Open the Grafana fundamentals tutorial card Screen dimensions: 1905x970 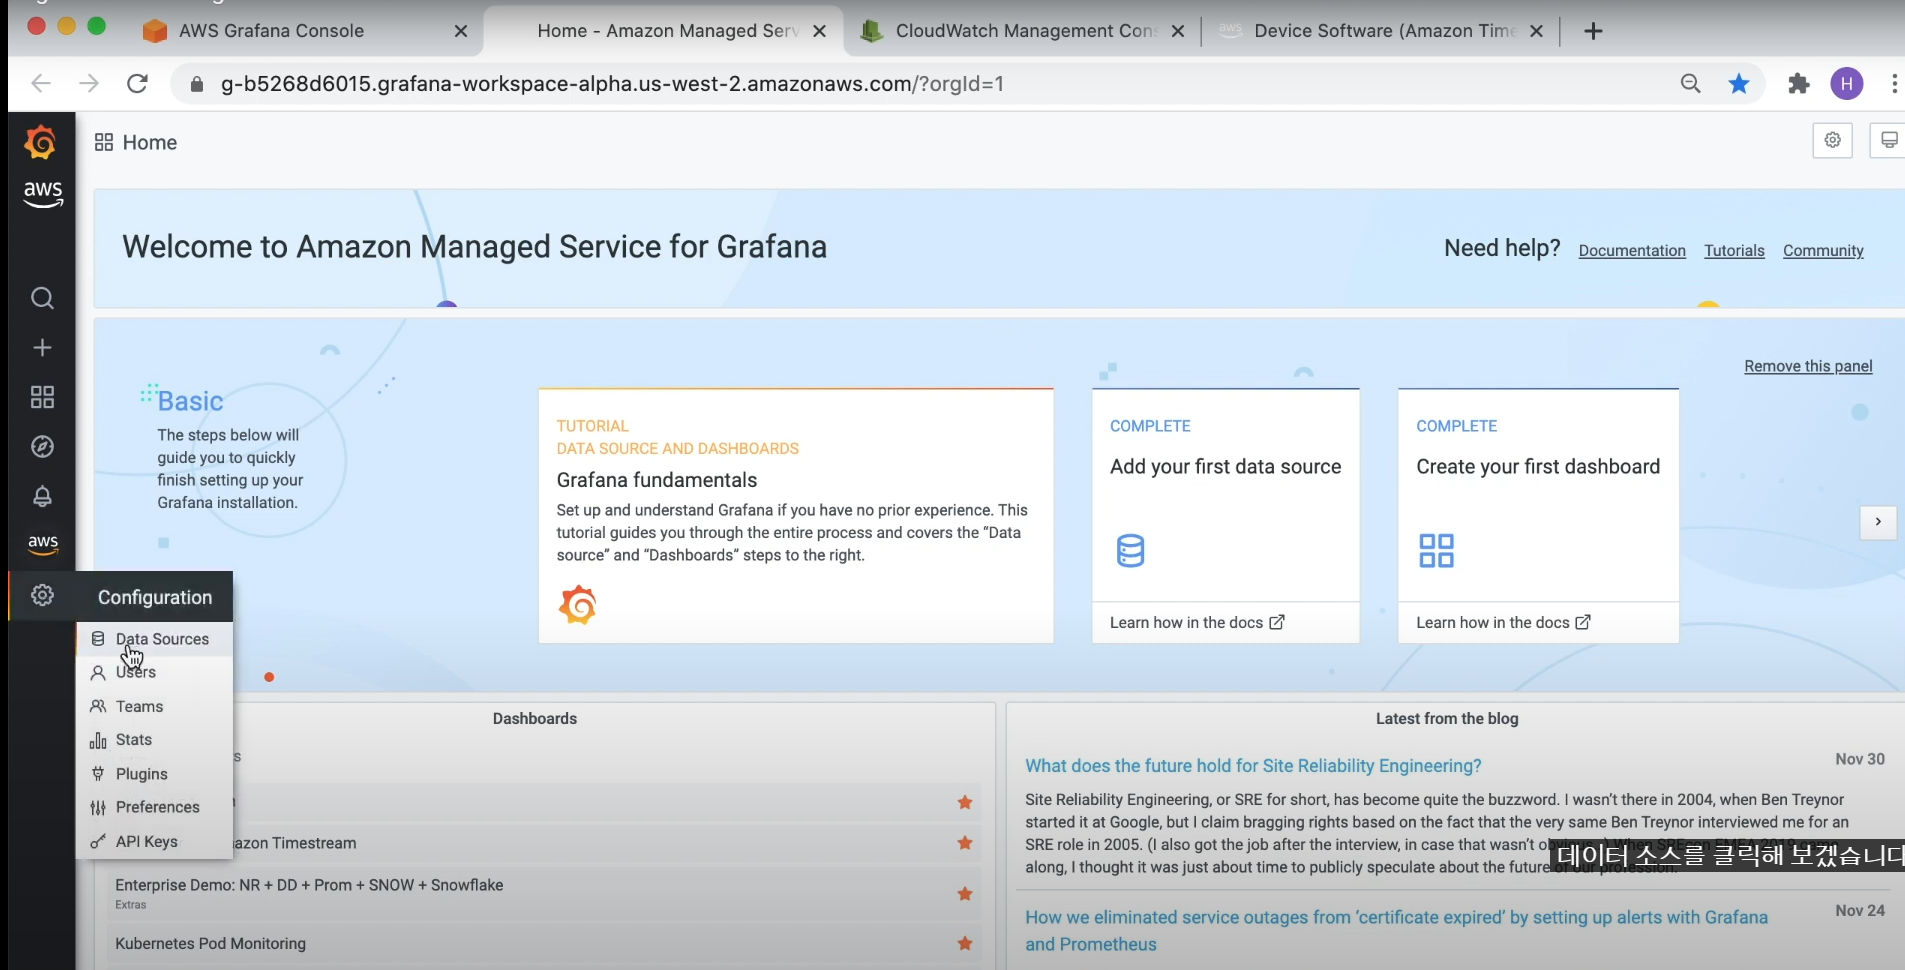point(796,515)
